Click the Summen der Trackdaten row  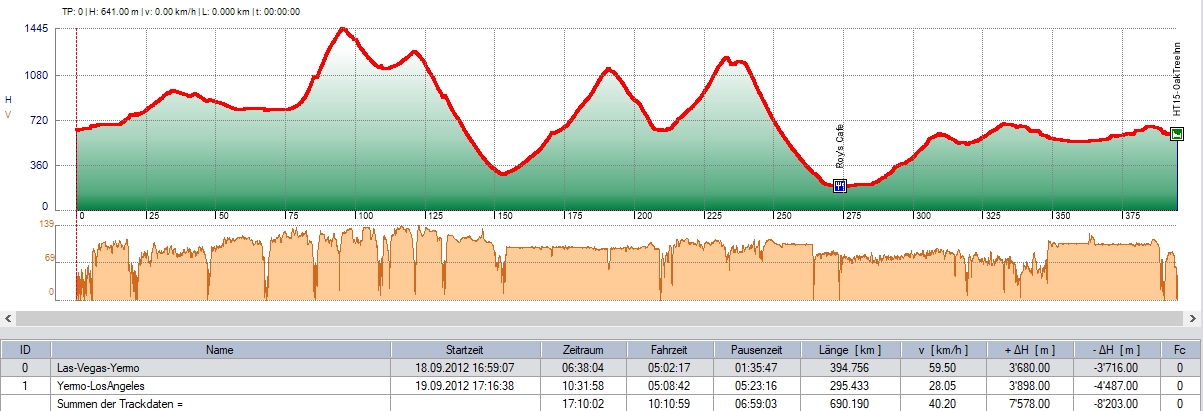[218, 402]
